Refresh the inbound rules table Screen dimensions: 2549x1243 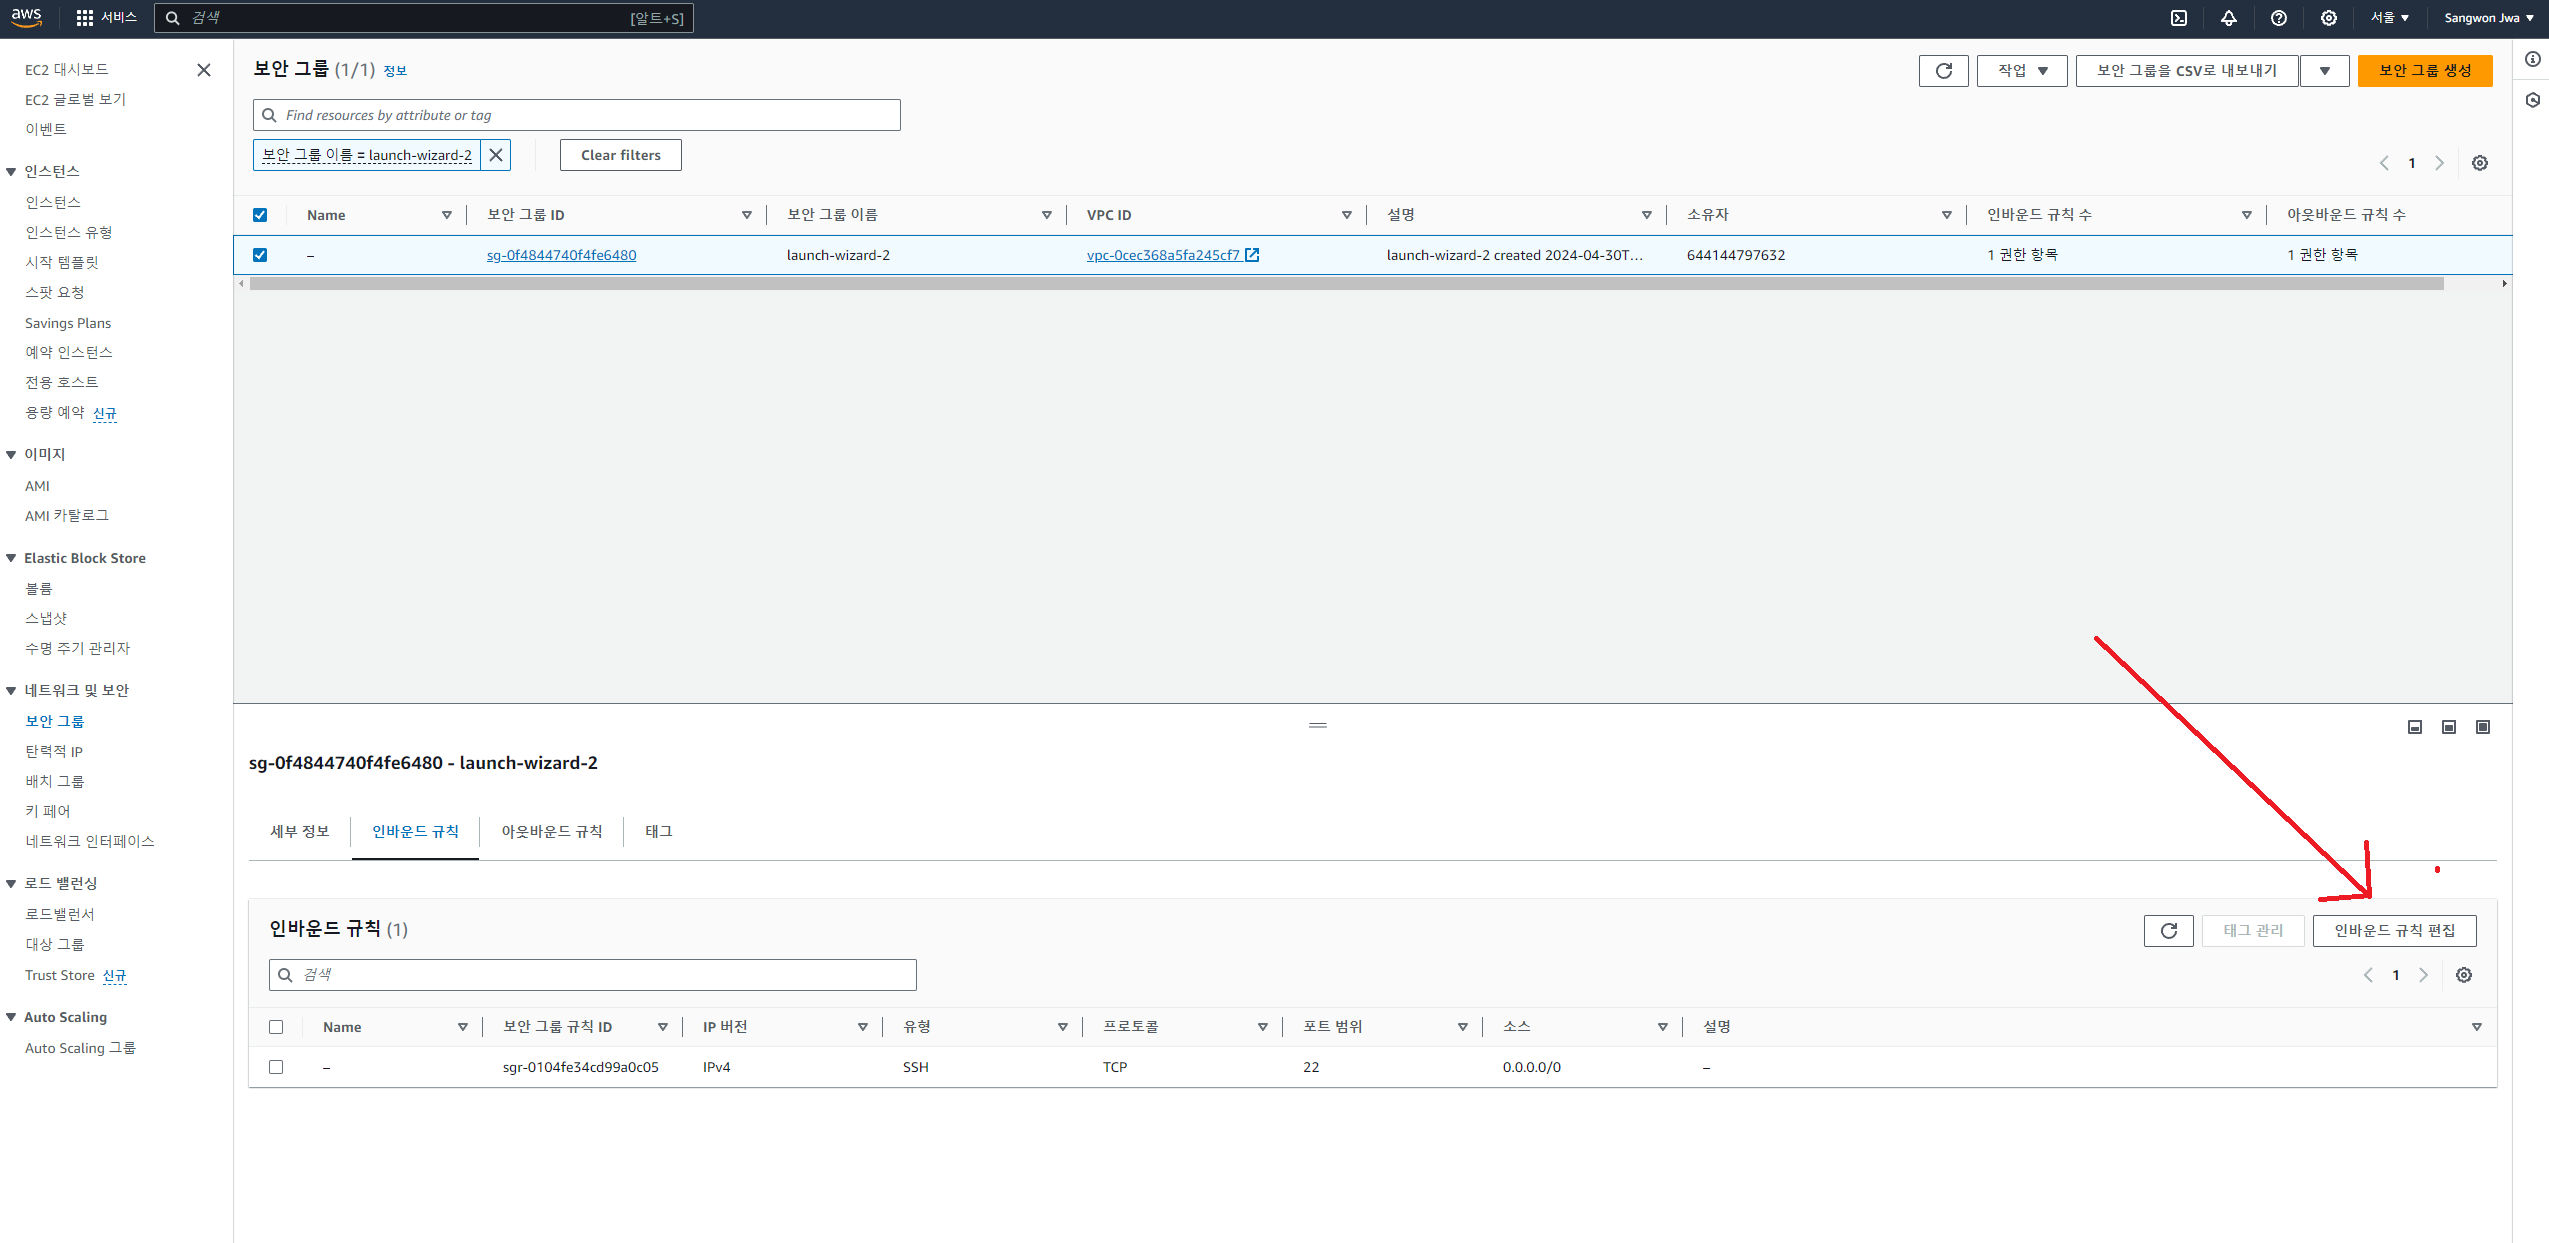[x=2168, y=931]
